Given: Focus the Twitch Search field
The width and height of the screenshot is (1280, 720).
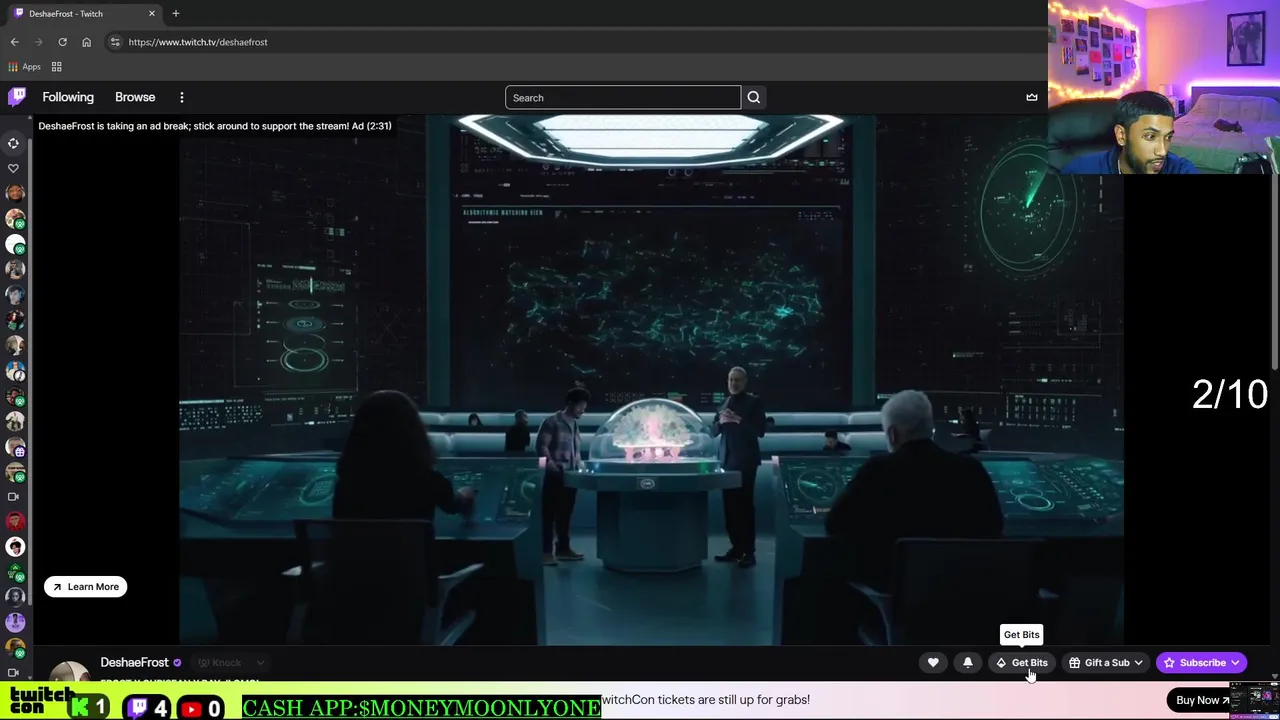Looking at the screenshot, I should click(623, 97).
